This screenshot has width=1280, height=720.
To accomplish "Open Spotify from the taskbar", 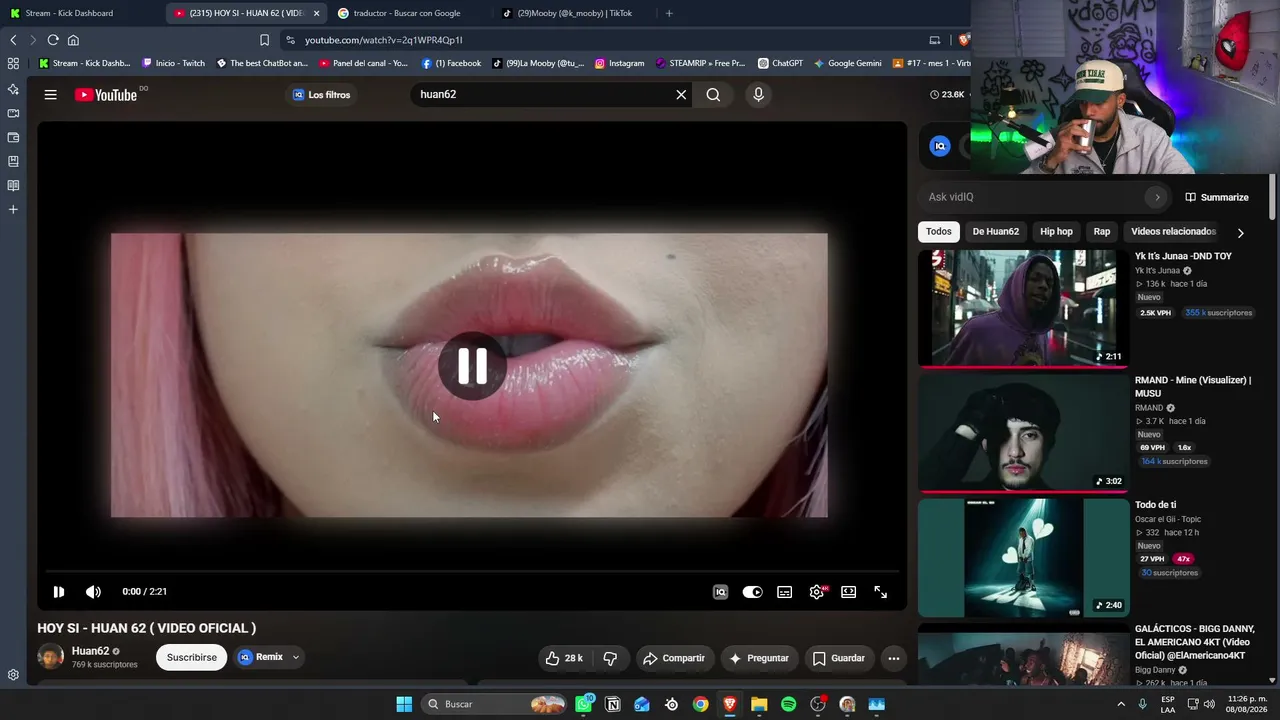I will [788, 704].
